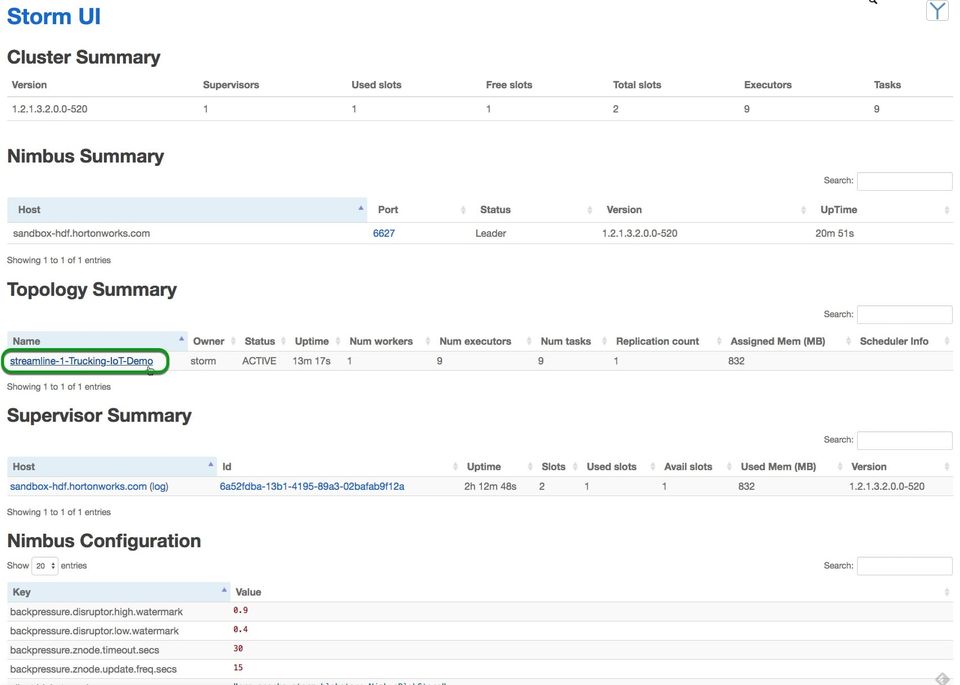
Task: Click the Storm UI title link
Action: click(54, 17)
